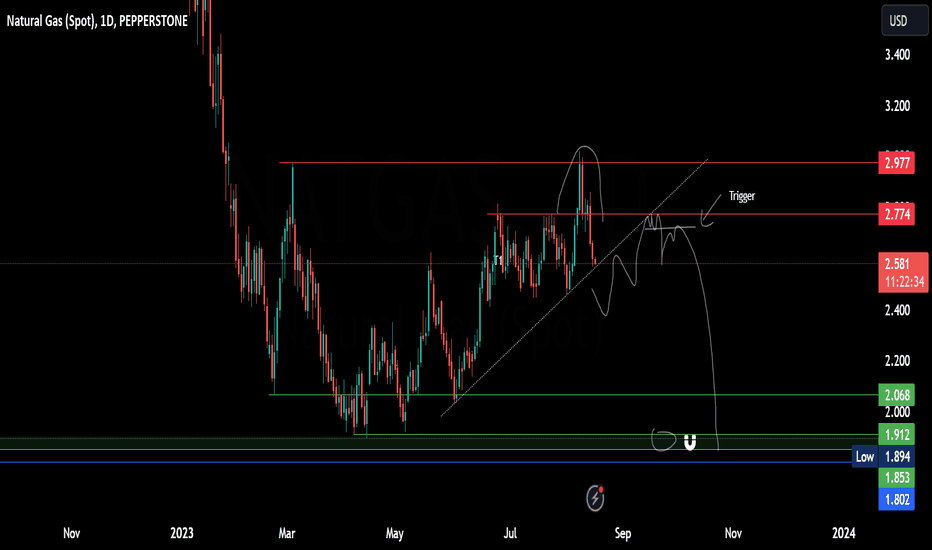Screen dimensions: 932x550
Task: Select the 2.068 green price label
Action: 896,395
